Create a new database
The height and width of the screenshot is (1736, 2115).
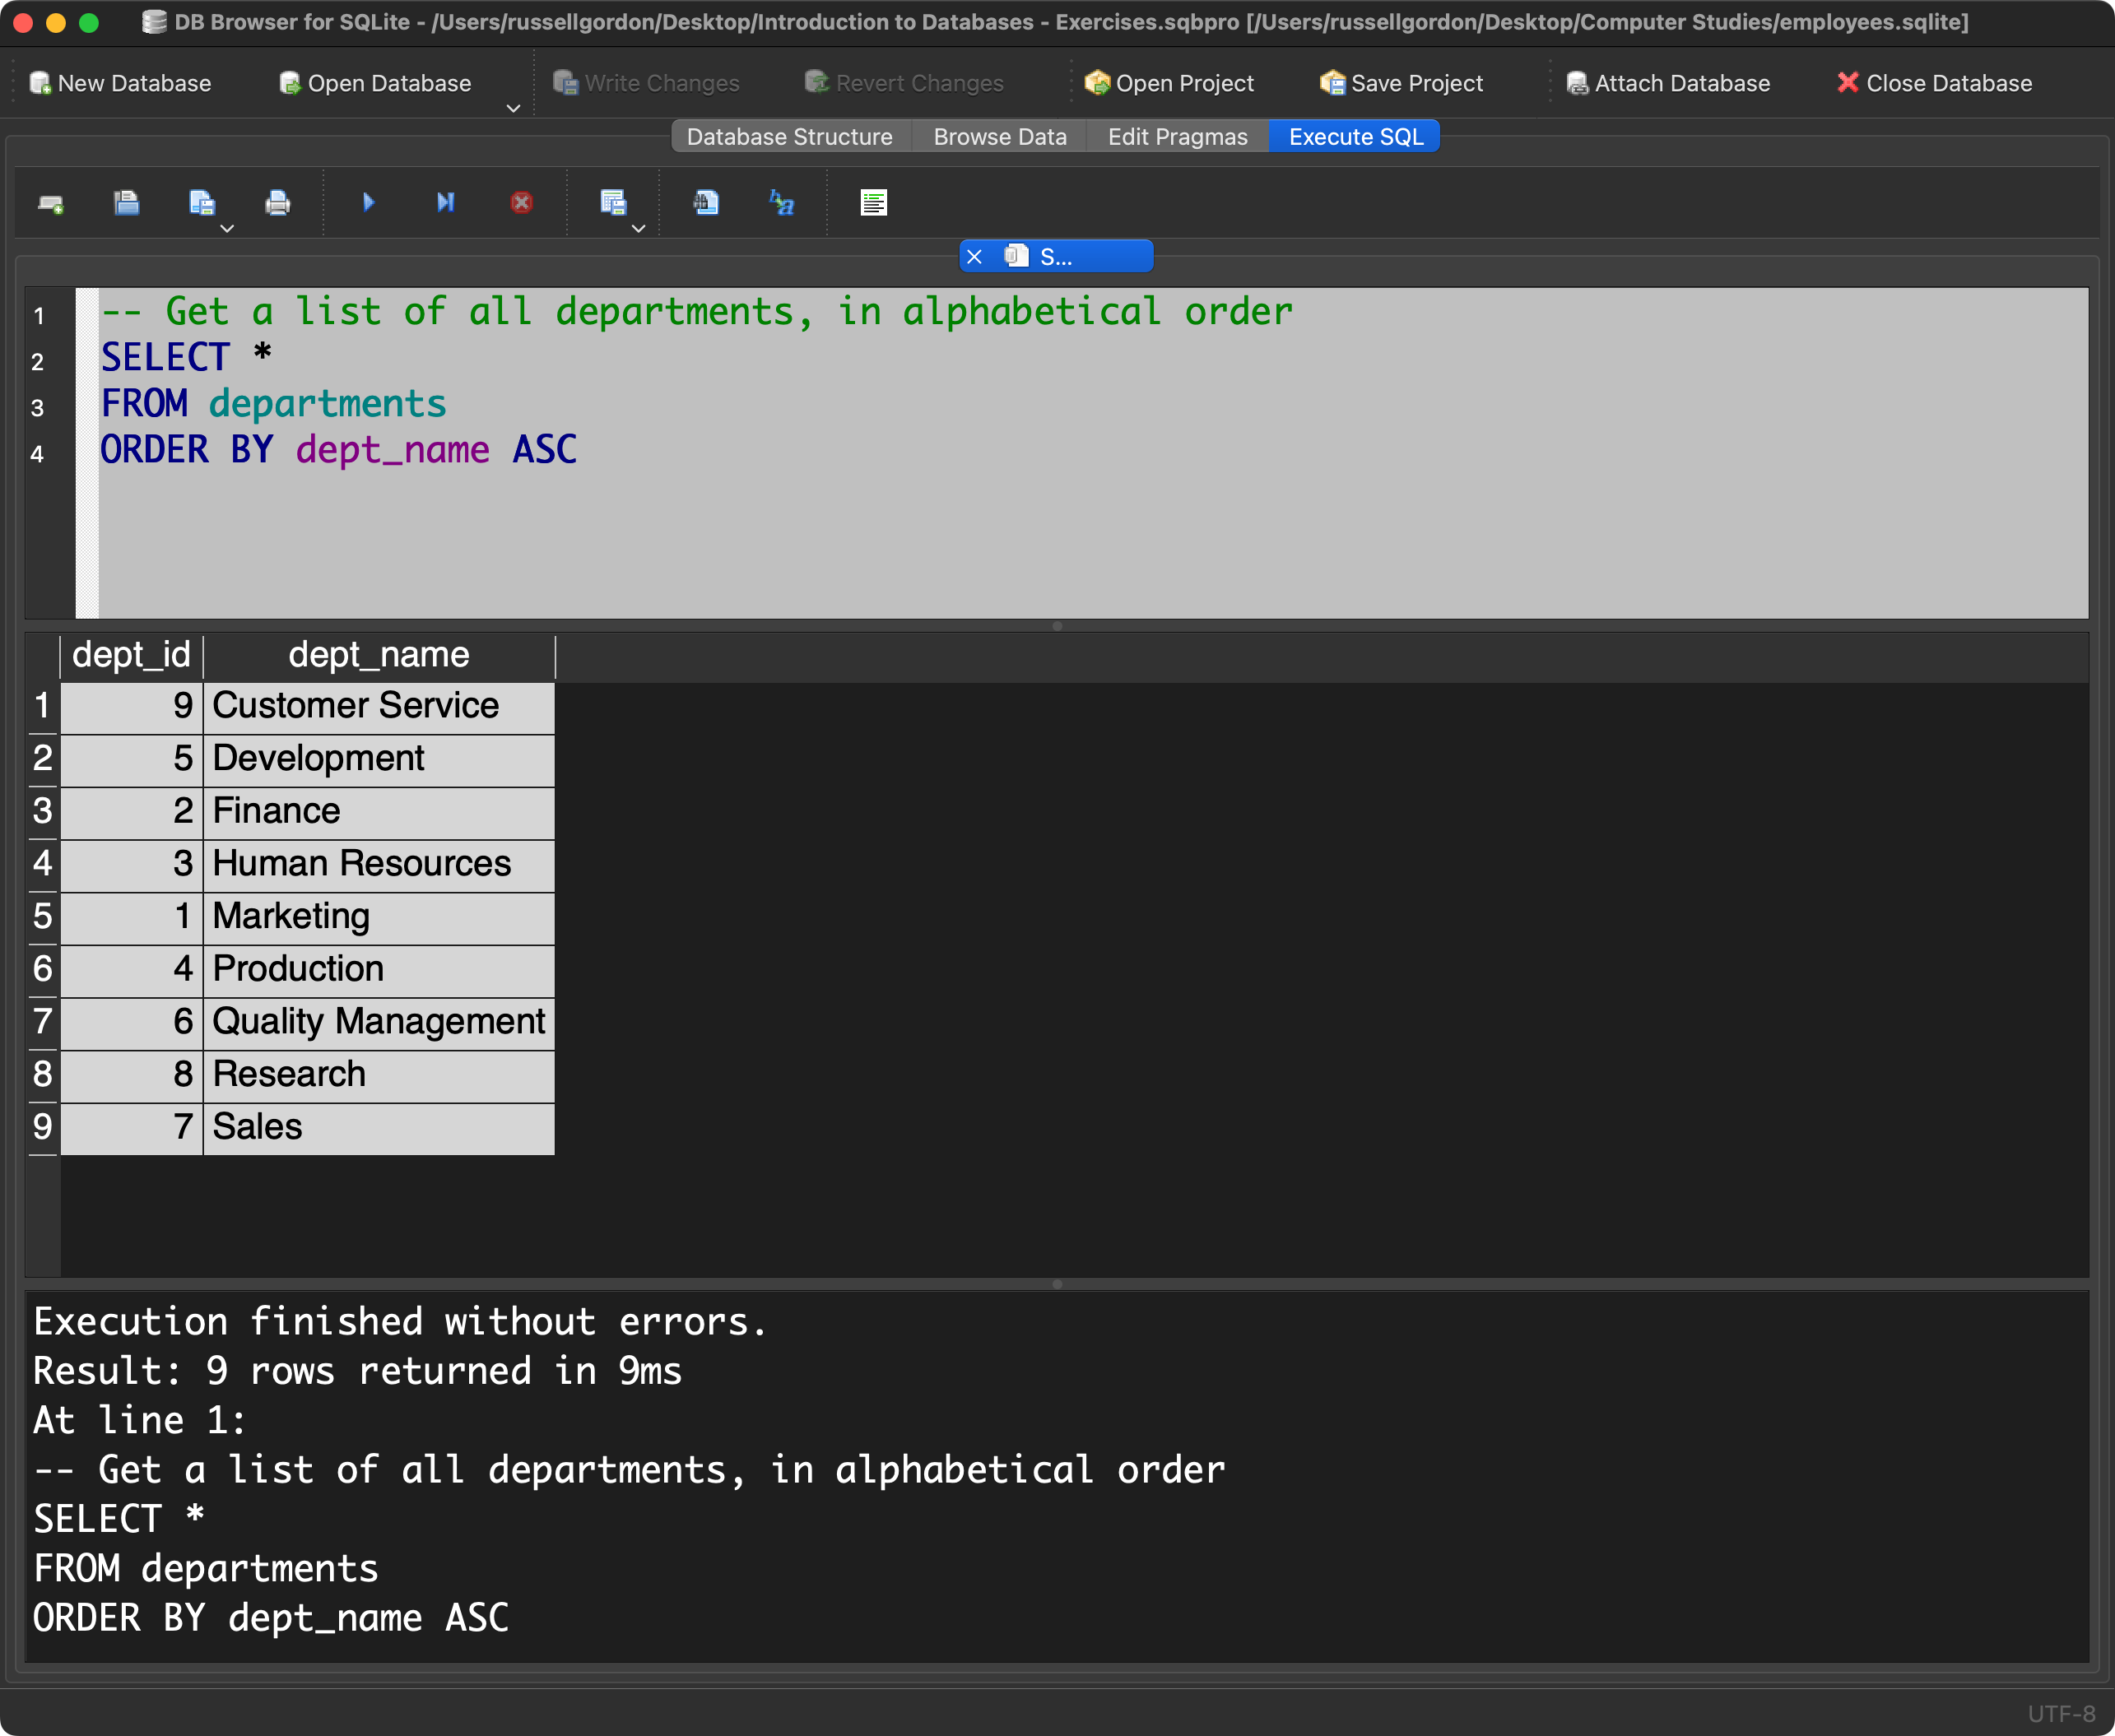tap(120, 83)
